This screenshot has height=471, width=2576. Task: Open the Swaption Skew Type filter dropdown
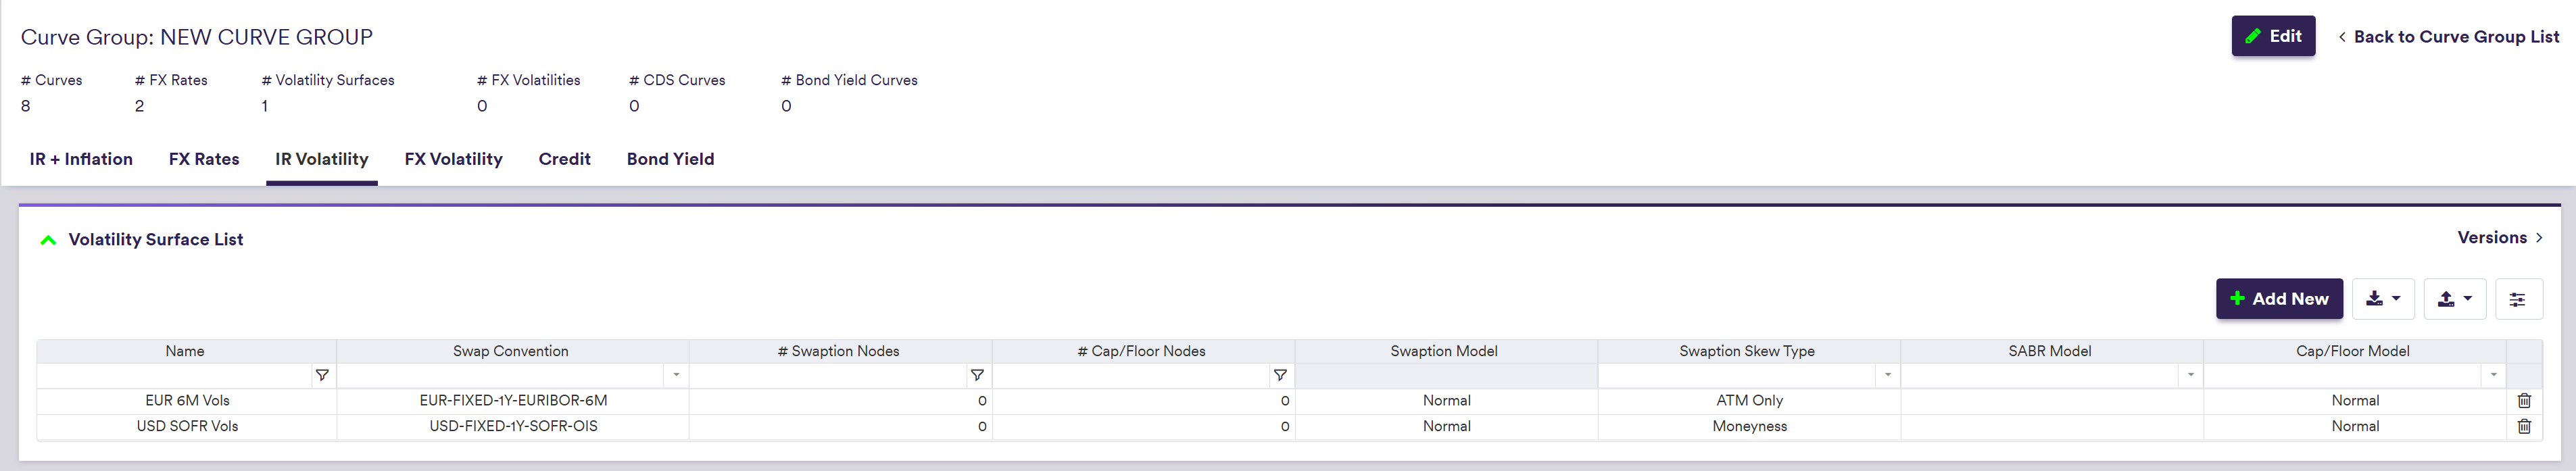click(x=1887, y=375)
